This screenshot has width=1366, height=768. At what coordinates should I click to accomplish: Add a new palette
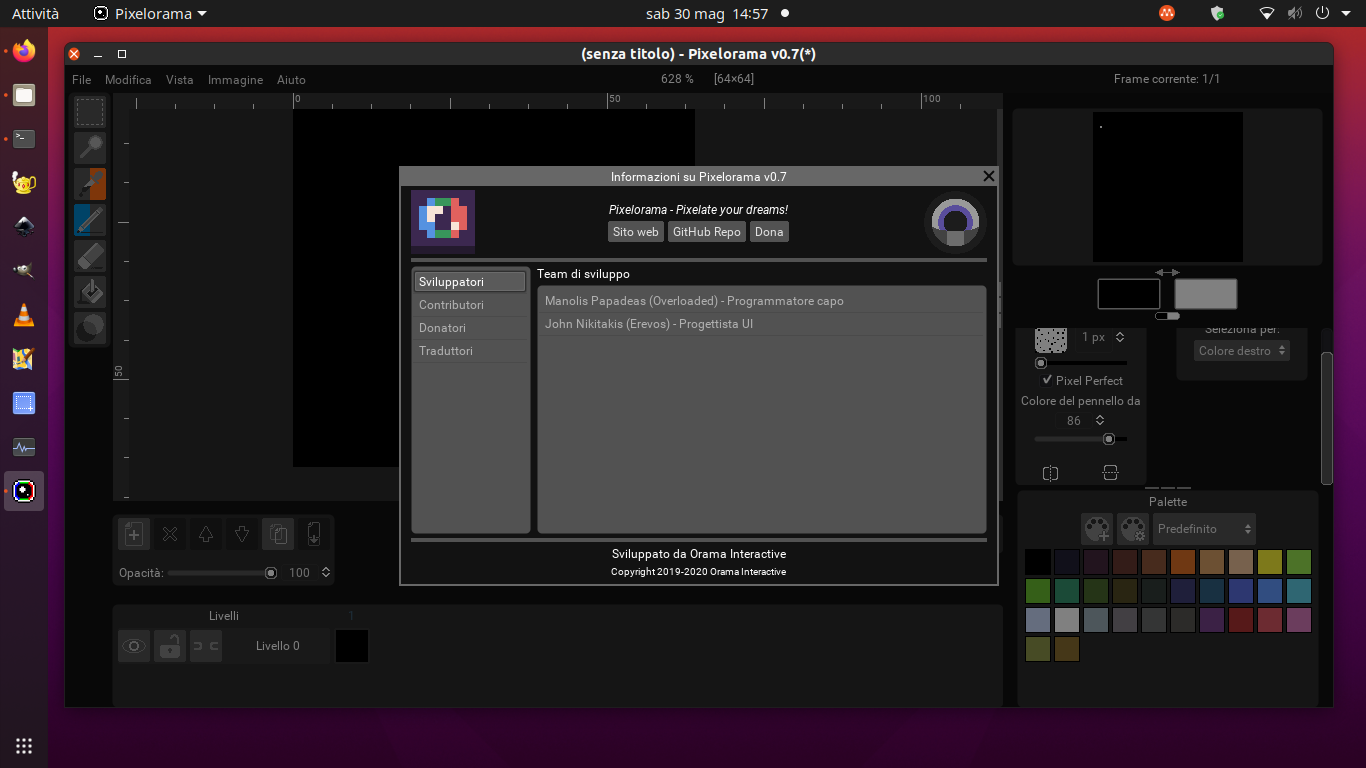(1097, 528)
